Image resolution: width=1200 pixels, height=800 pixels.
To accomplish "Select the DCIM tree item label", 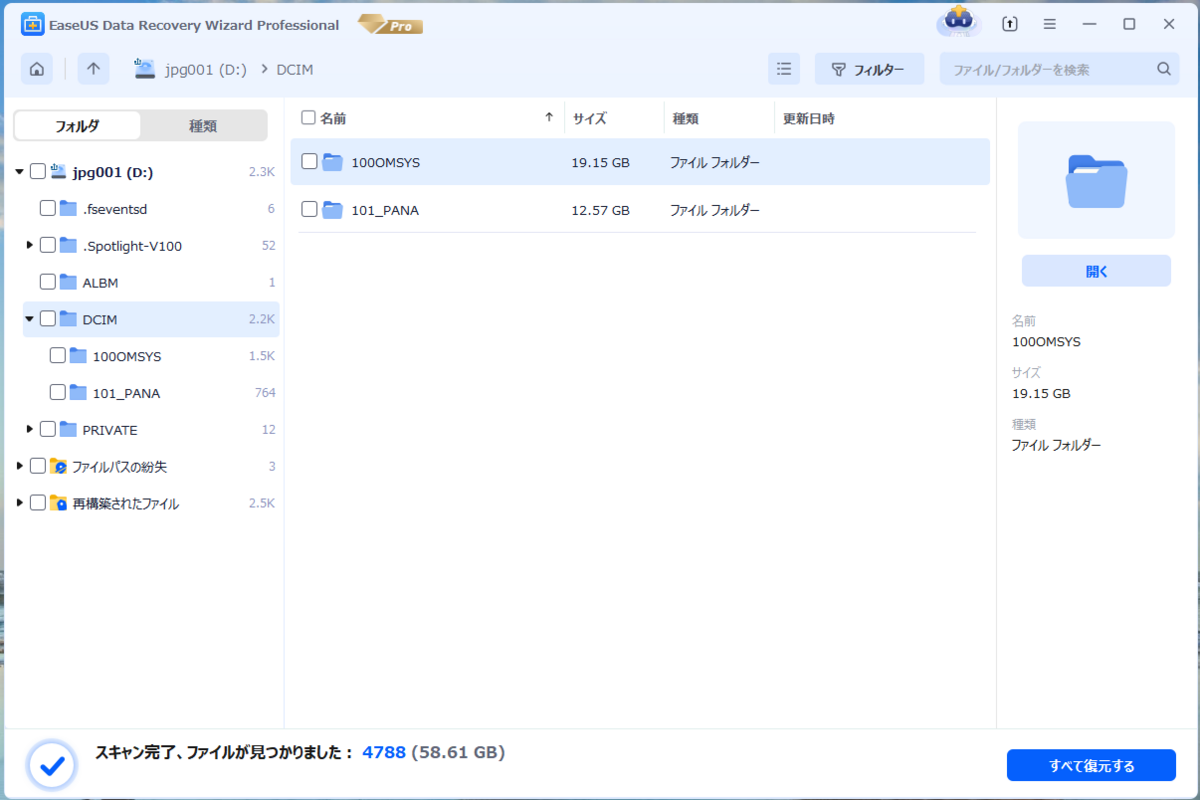I will pos(100,319).
